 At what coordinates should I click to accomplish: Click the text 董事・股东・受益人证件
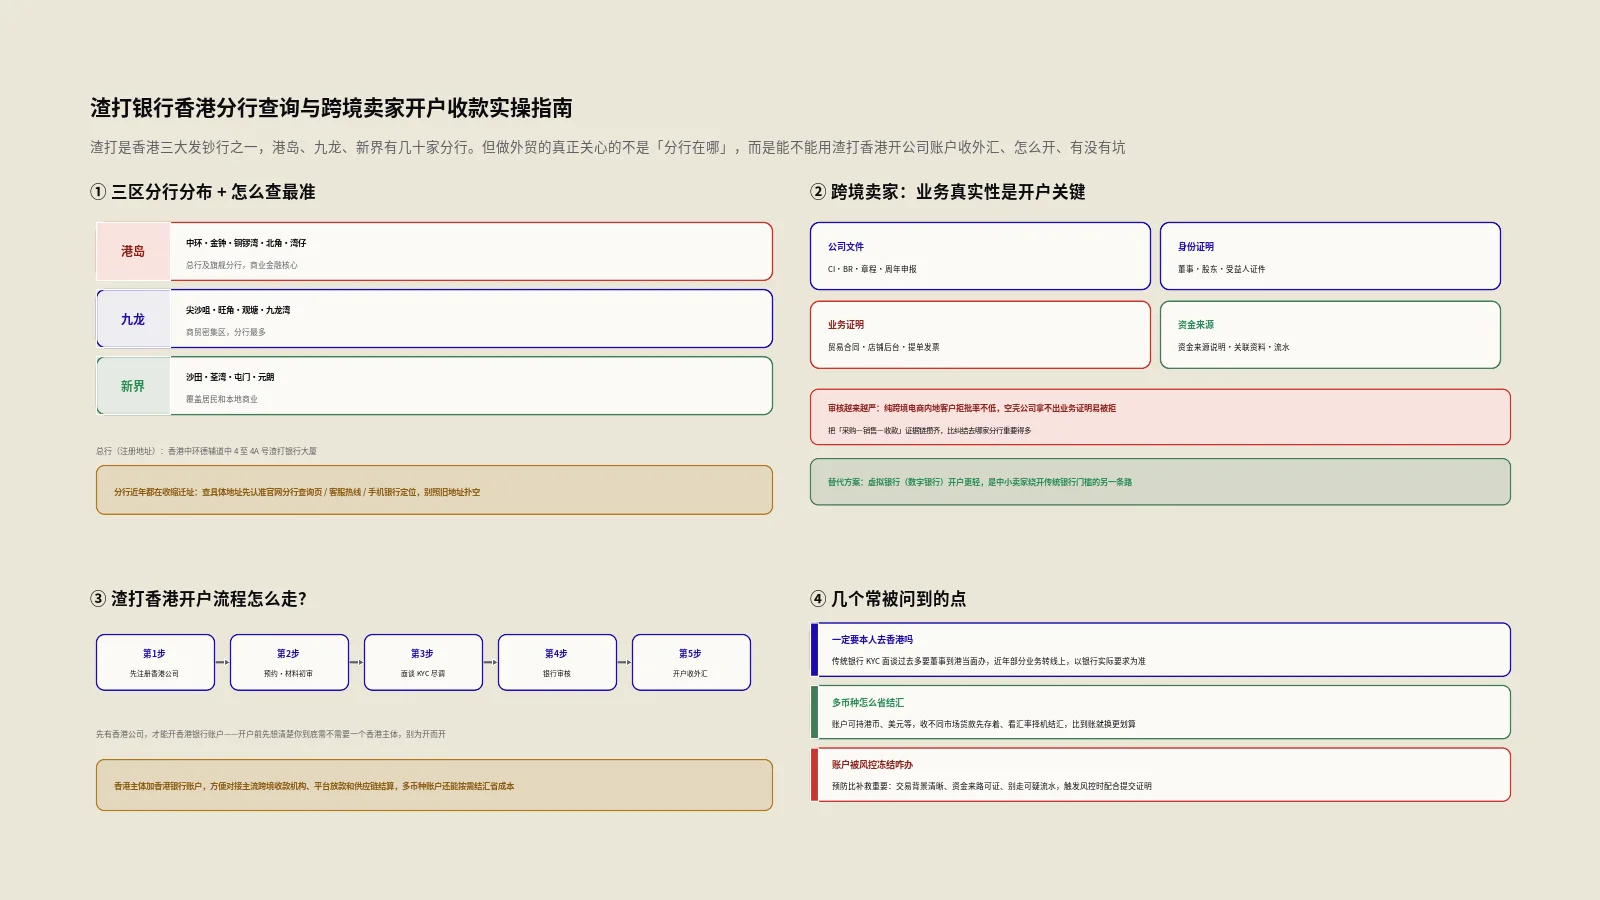click(1221, 269)
